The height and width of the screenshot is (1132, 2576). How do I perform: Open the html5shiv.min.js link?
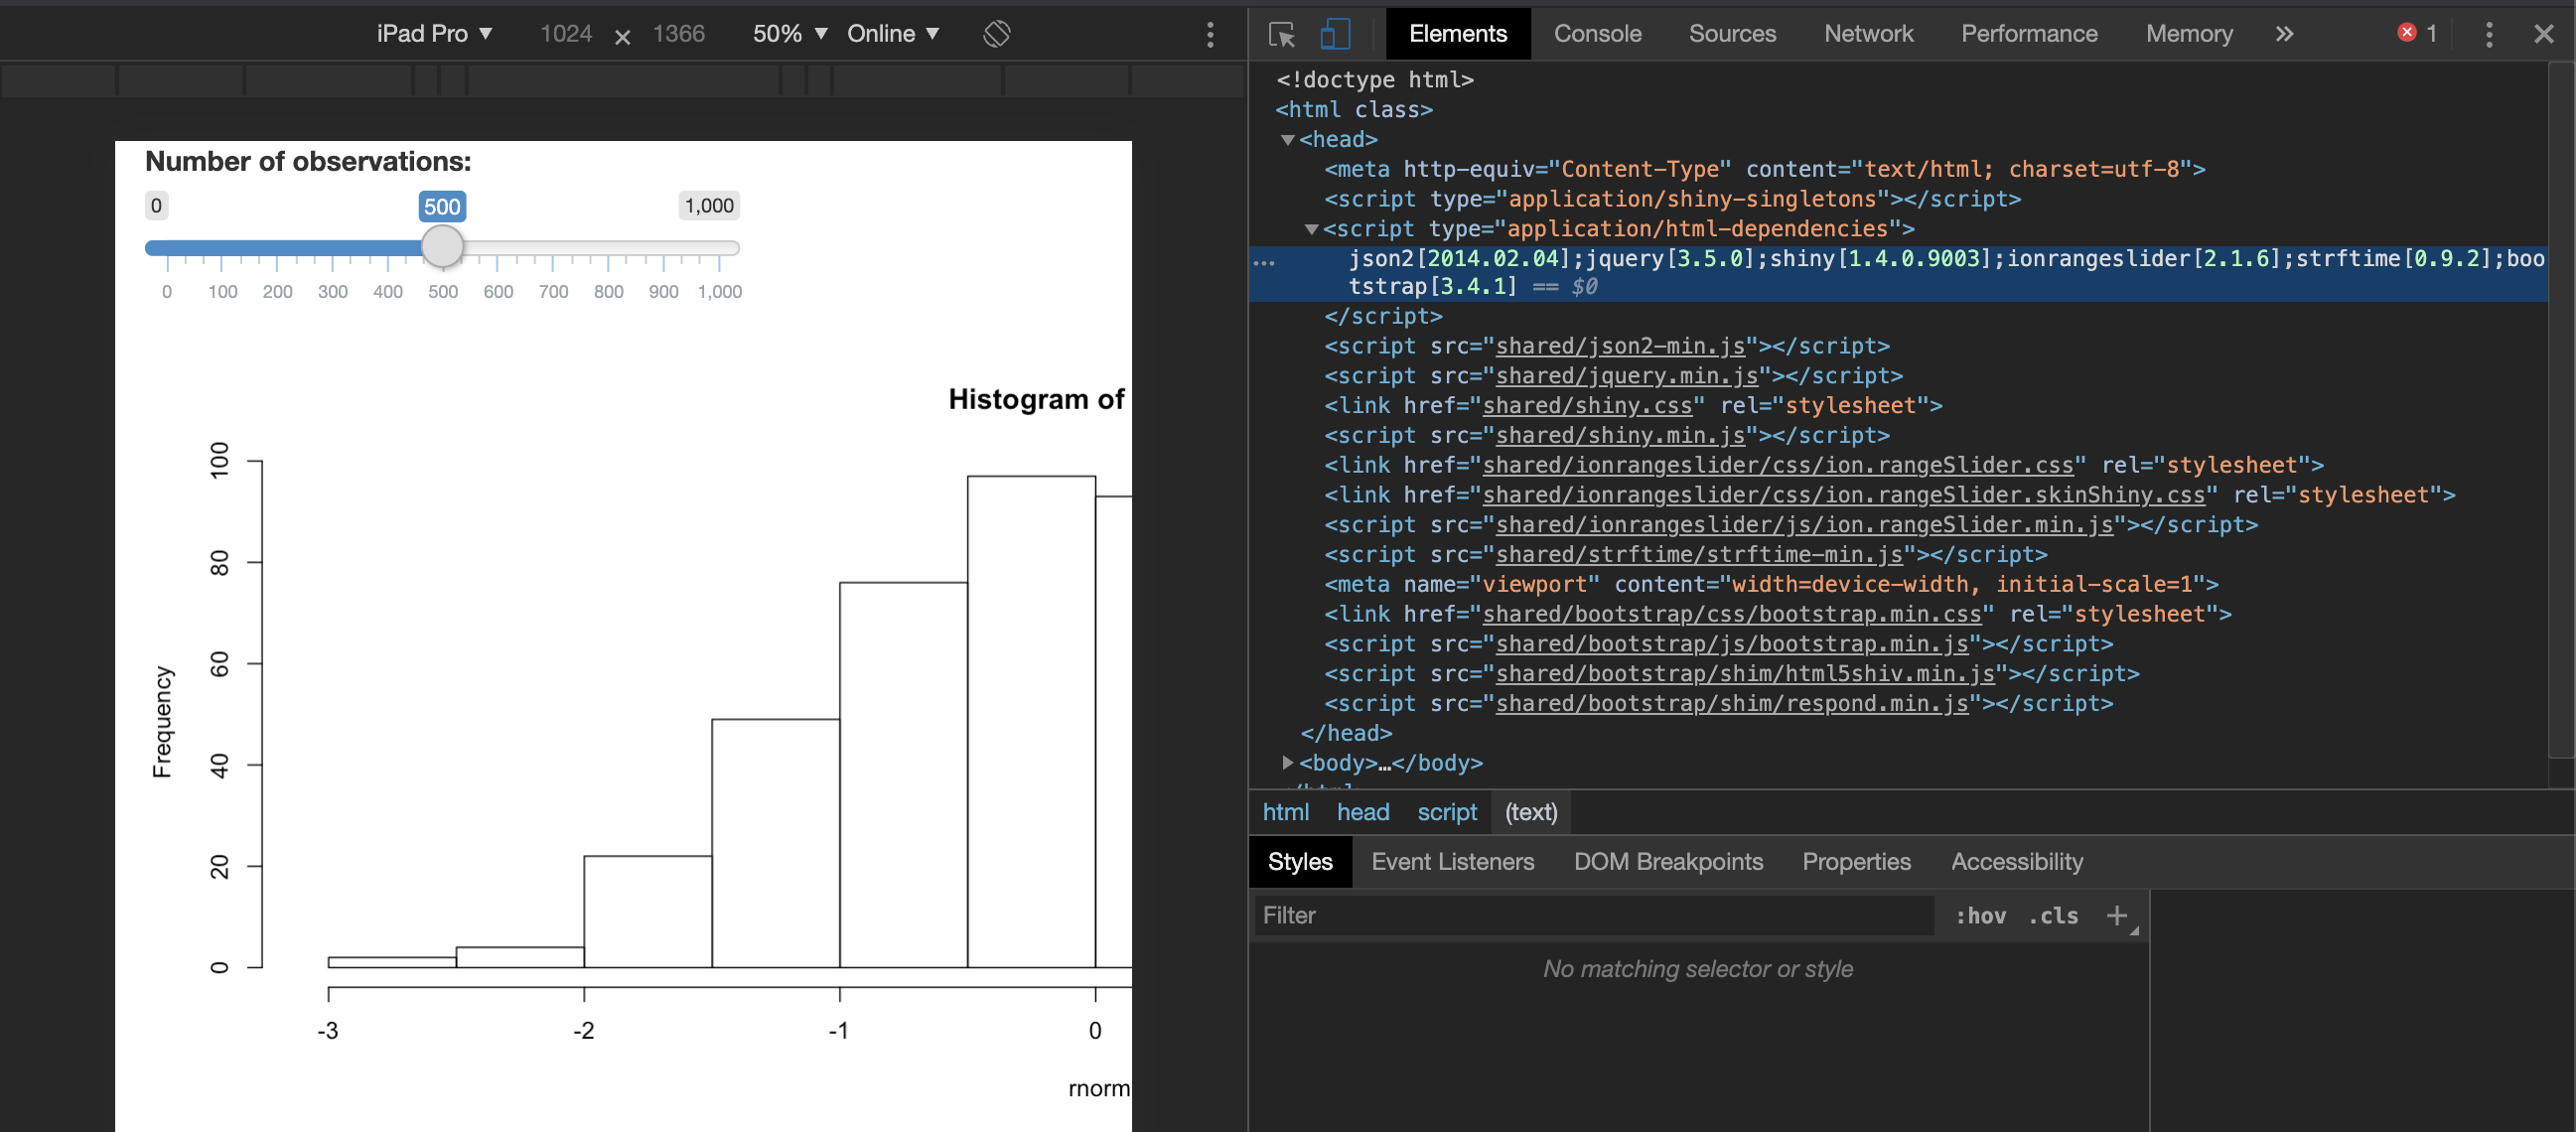[1745, 674]
